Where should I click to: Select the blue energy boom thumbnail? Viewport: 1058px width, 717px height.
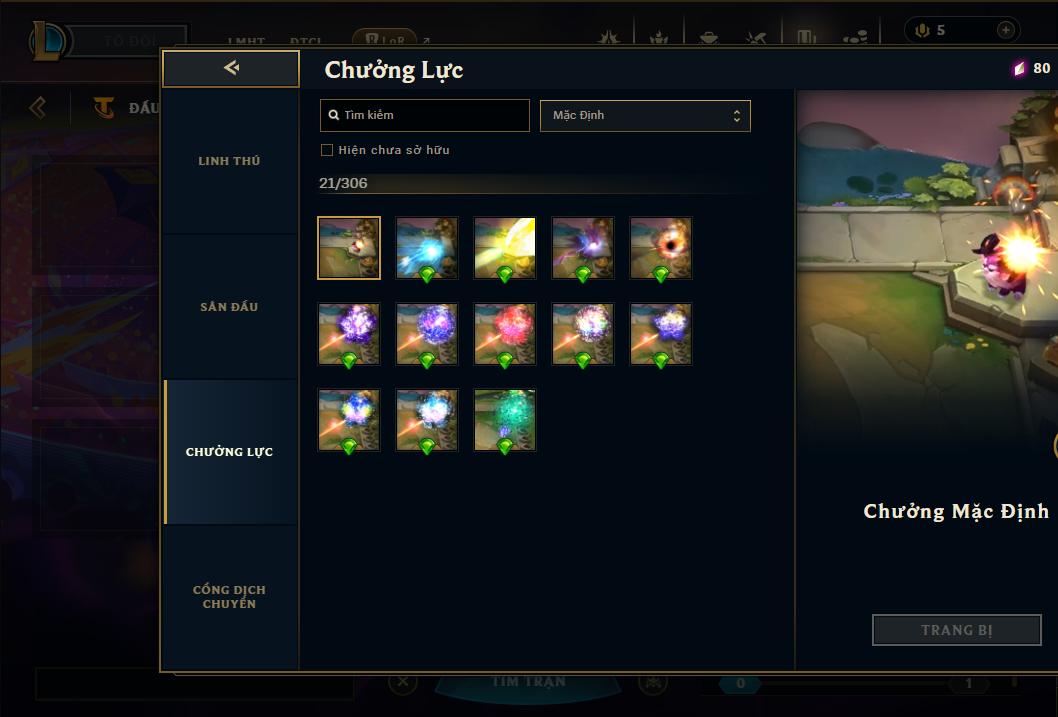(x=426, y=248)
